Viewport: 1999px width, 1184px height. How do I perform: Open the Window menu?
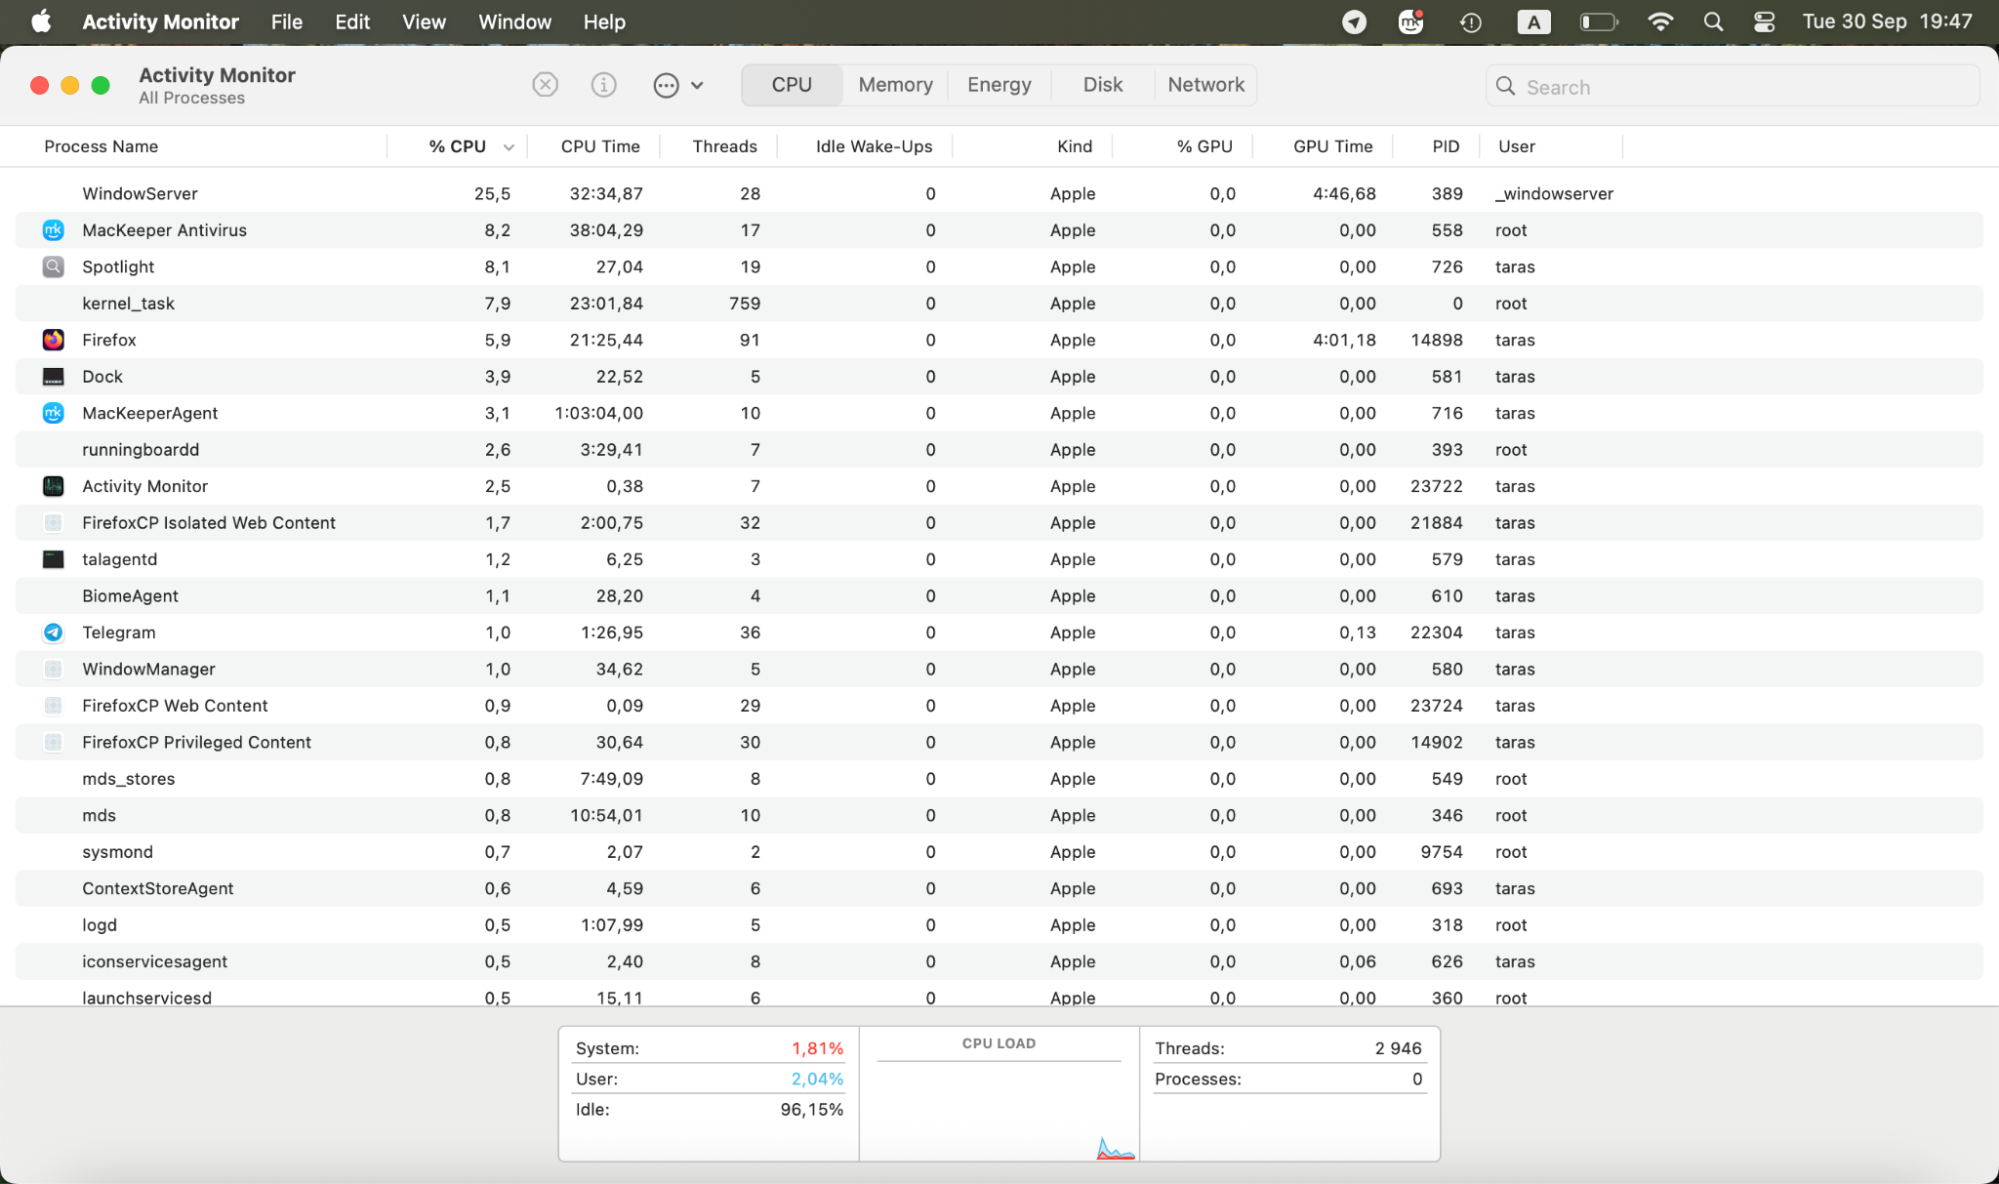(514, 21)
